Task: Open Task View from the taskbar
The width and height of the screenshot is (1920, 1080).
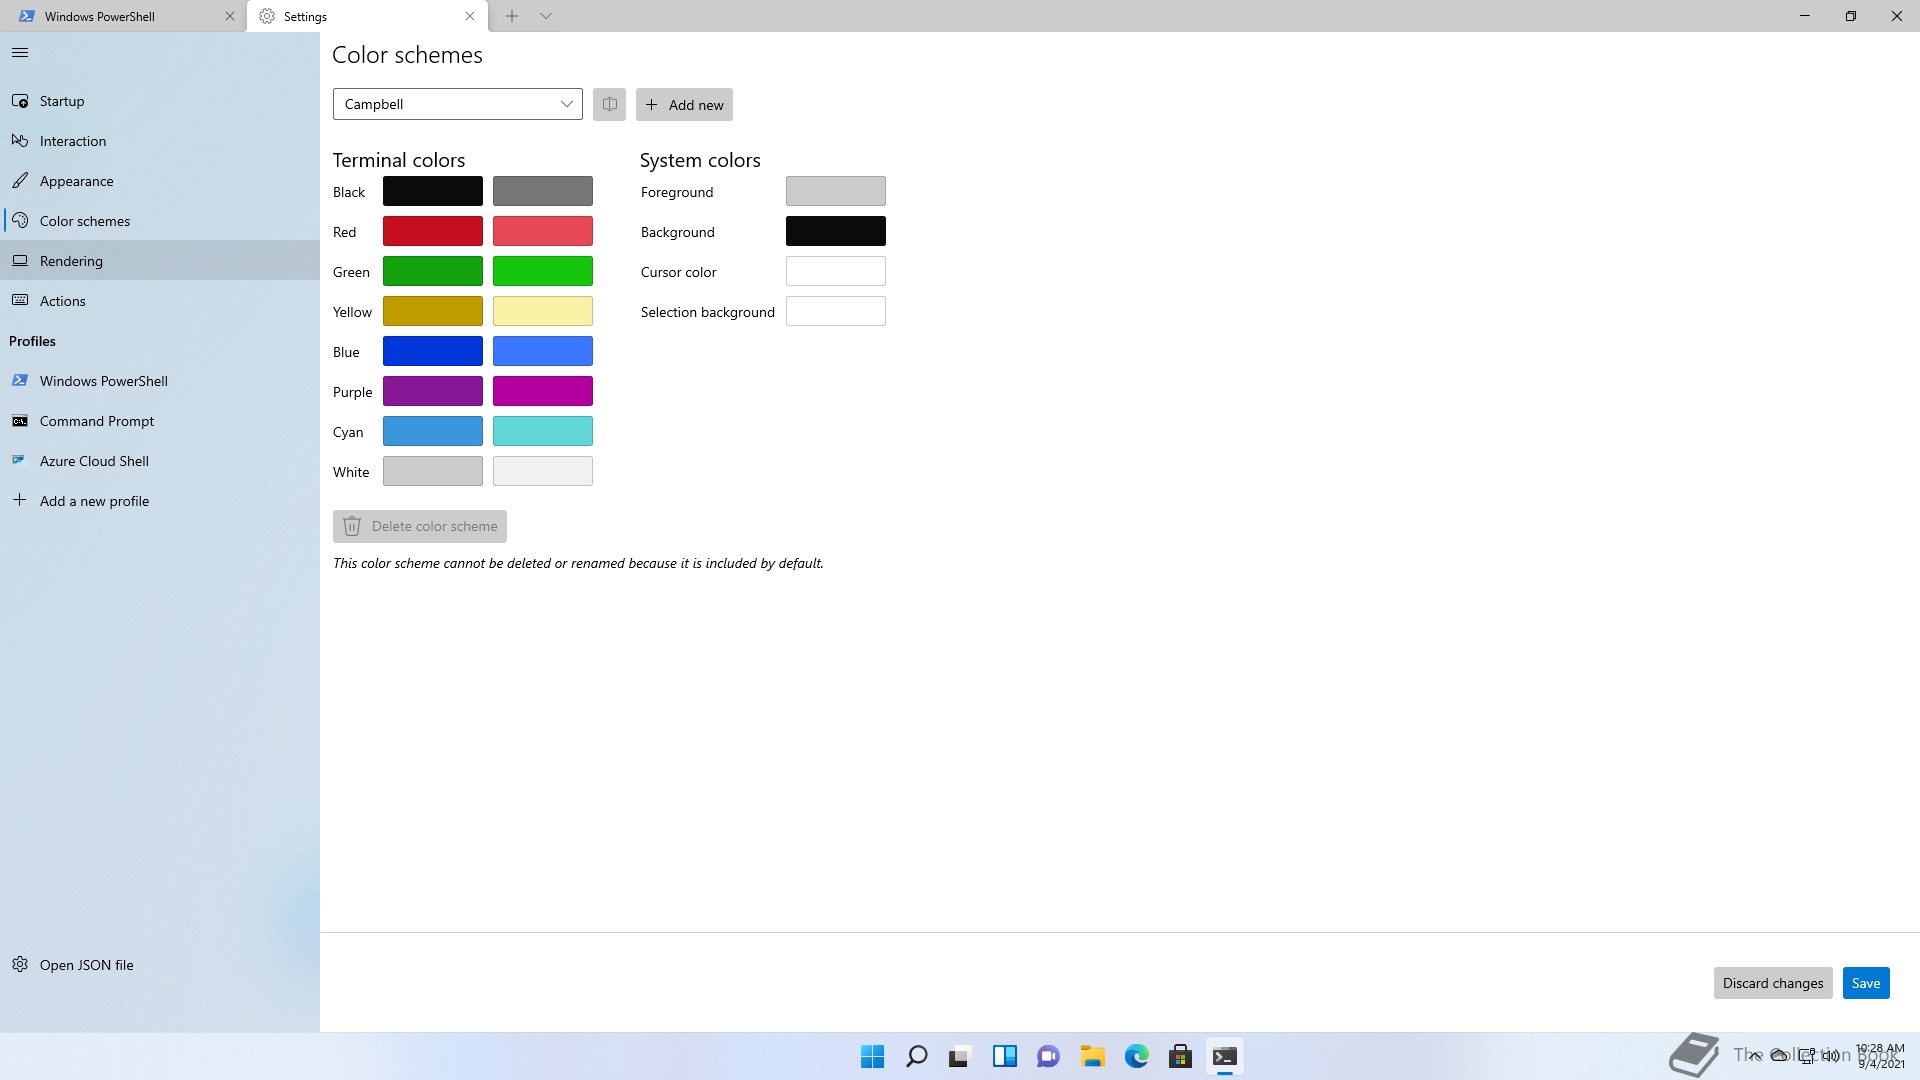Action: click(961, 1056)
